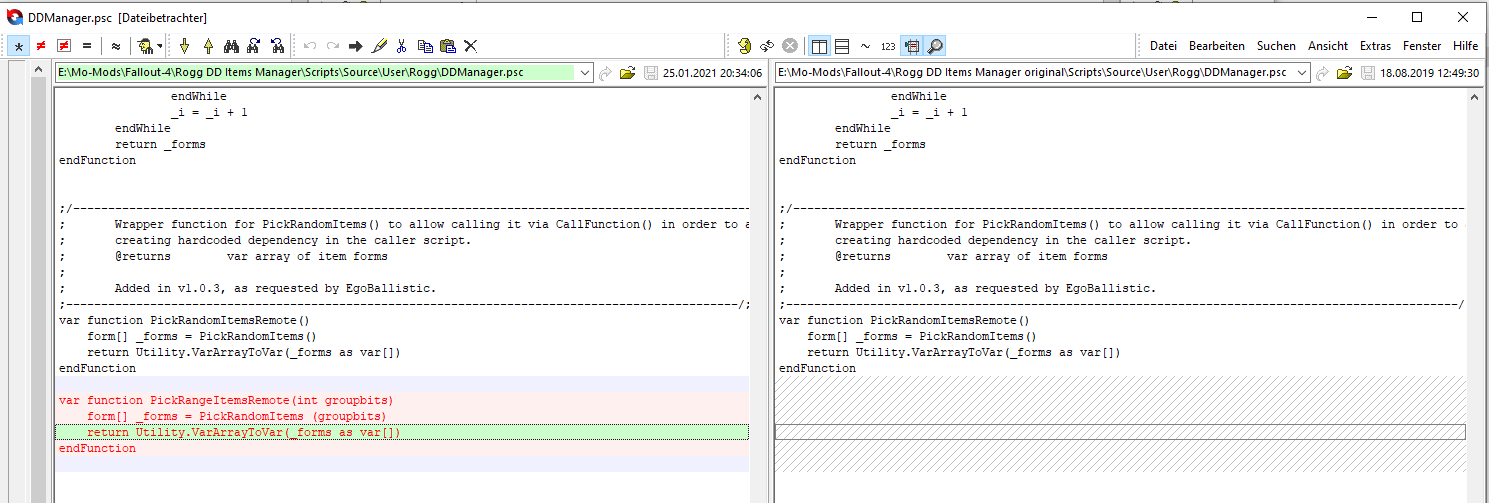Open the find binoculars tool
The width and height of the screenshot is (1489, 503).
pyautogui.click(x=231, y=46)
